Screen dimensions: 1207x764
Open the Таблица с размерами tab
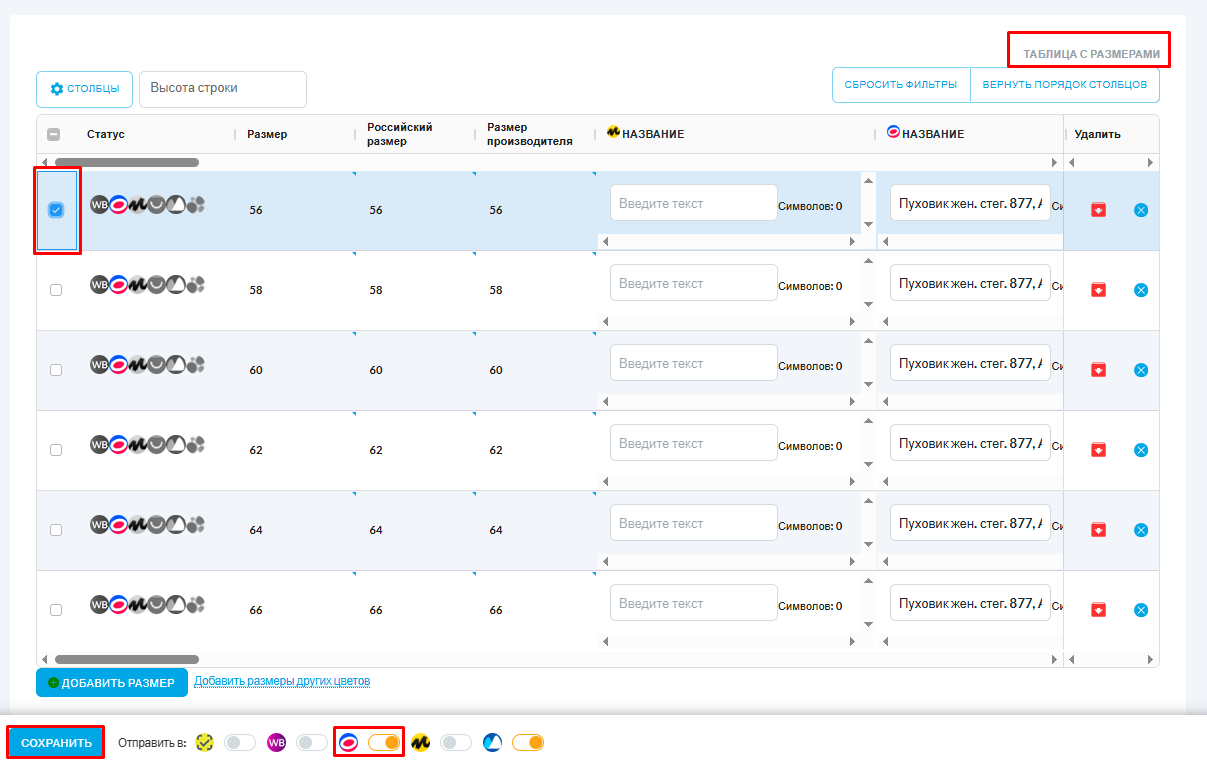[x=1090, y=53]
